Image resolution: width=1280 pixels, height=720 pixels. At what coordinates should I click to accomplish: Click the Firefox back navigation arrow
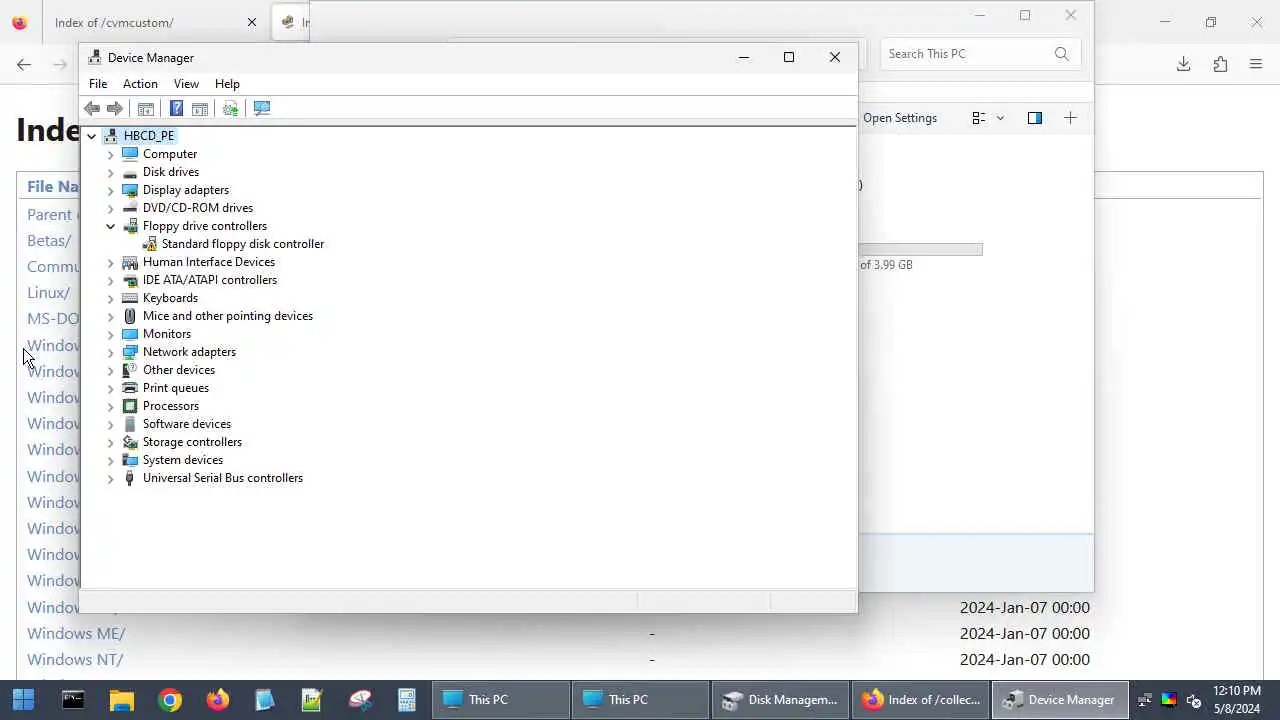[x=24, y=64]
